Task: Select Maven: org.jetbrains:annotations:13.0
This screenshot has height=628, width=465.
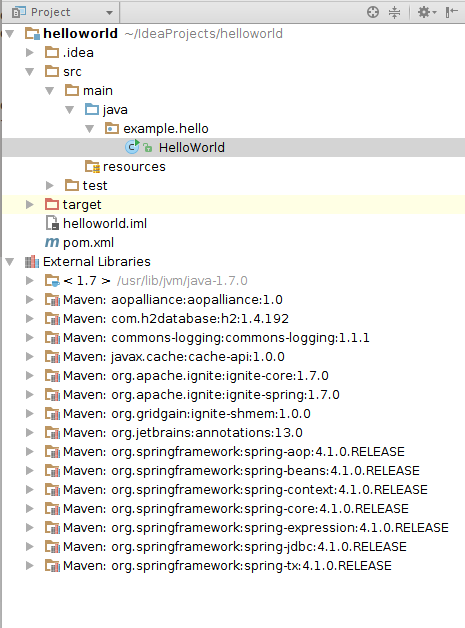Action: pos(183,433)
